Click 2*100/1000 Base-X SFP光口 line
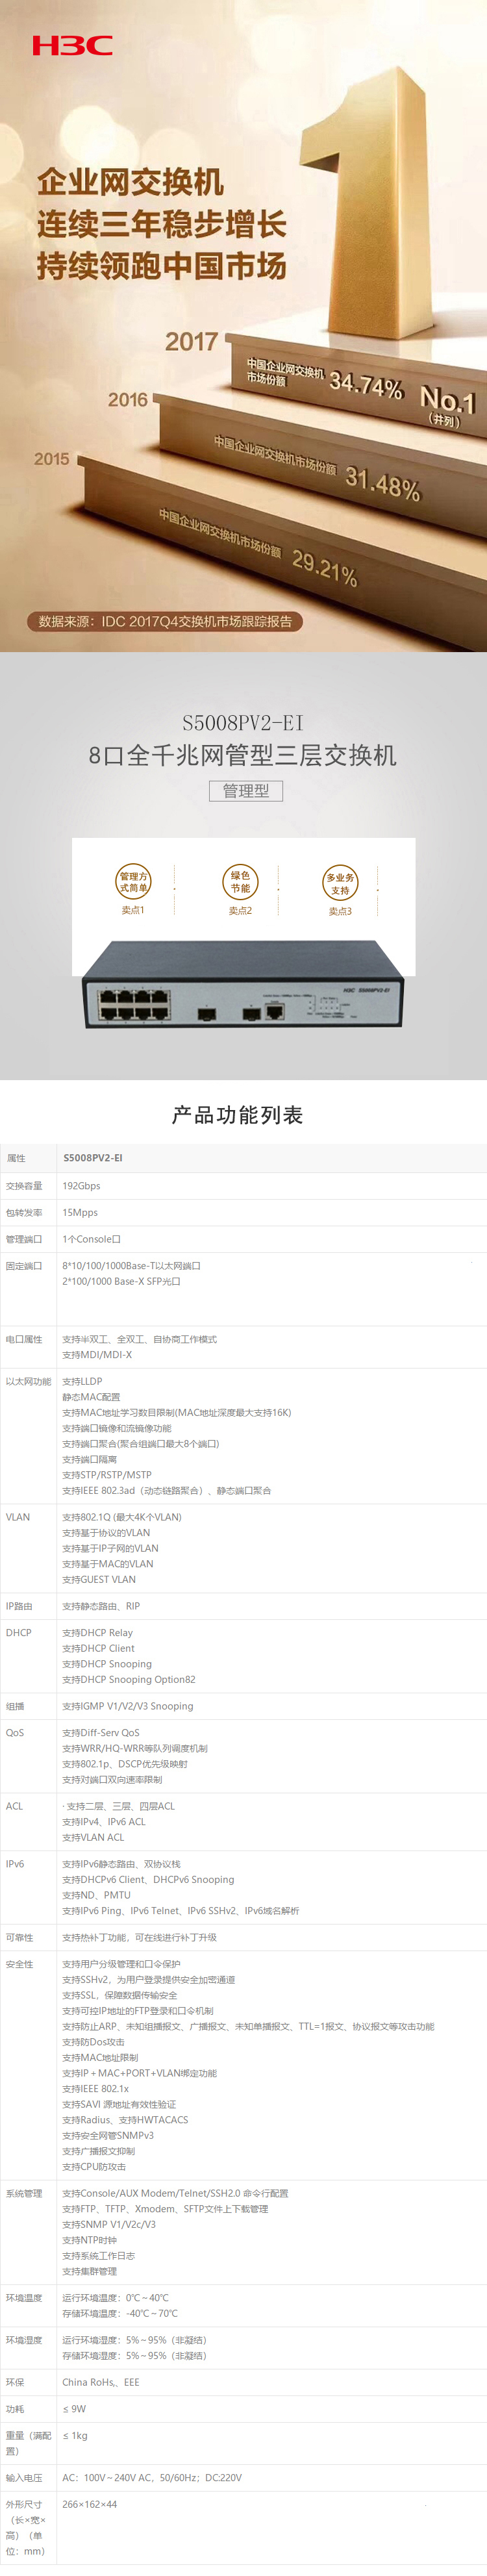 coord(121,1281)
